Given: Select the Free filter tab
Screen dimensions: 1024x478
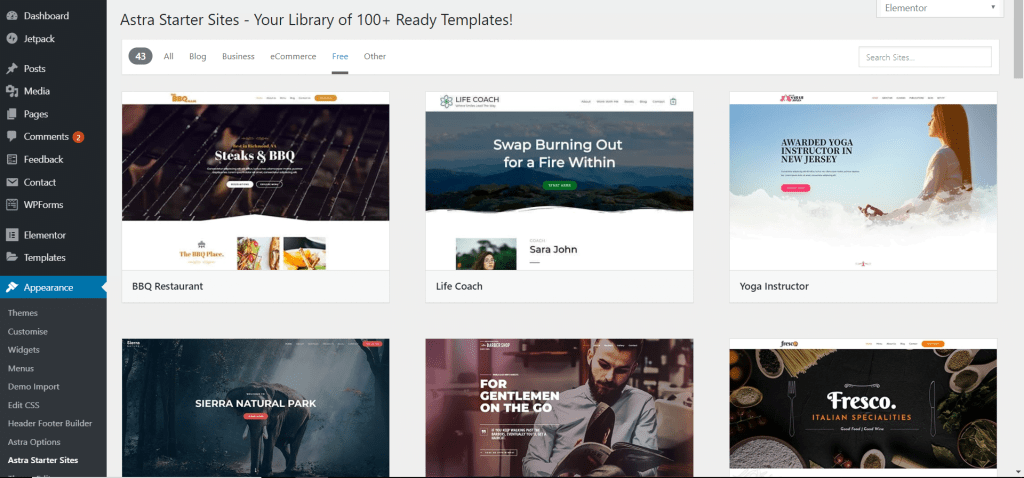Looking at the screenshot, I should pyautogui.click(x=340, y=57).
